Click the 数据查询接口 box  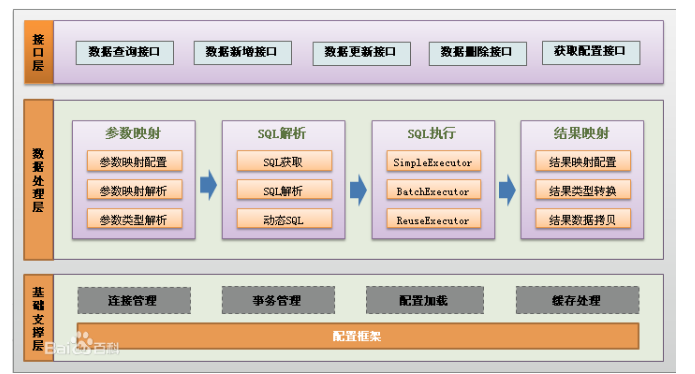point(125,53)
